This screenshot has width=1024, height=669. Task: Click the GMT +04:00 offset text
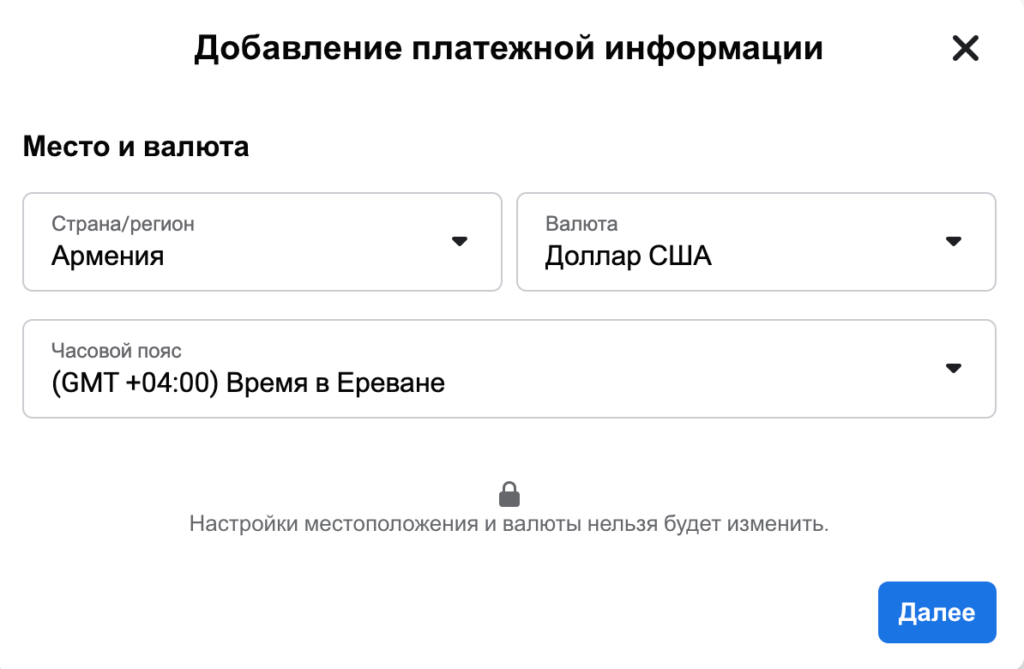135,382
